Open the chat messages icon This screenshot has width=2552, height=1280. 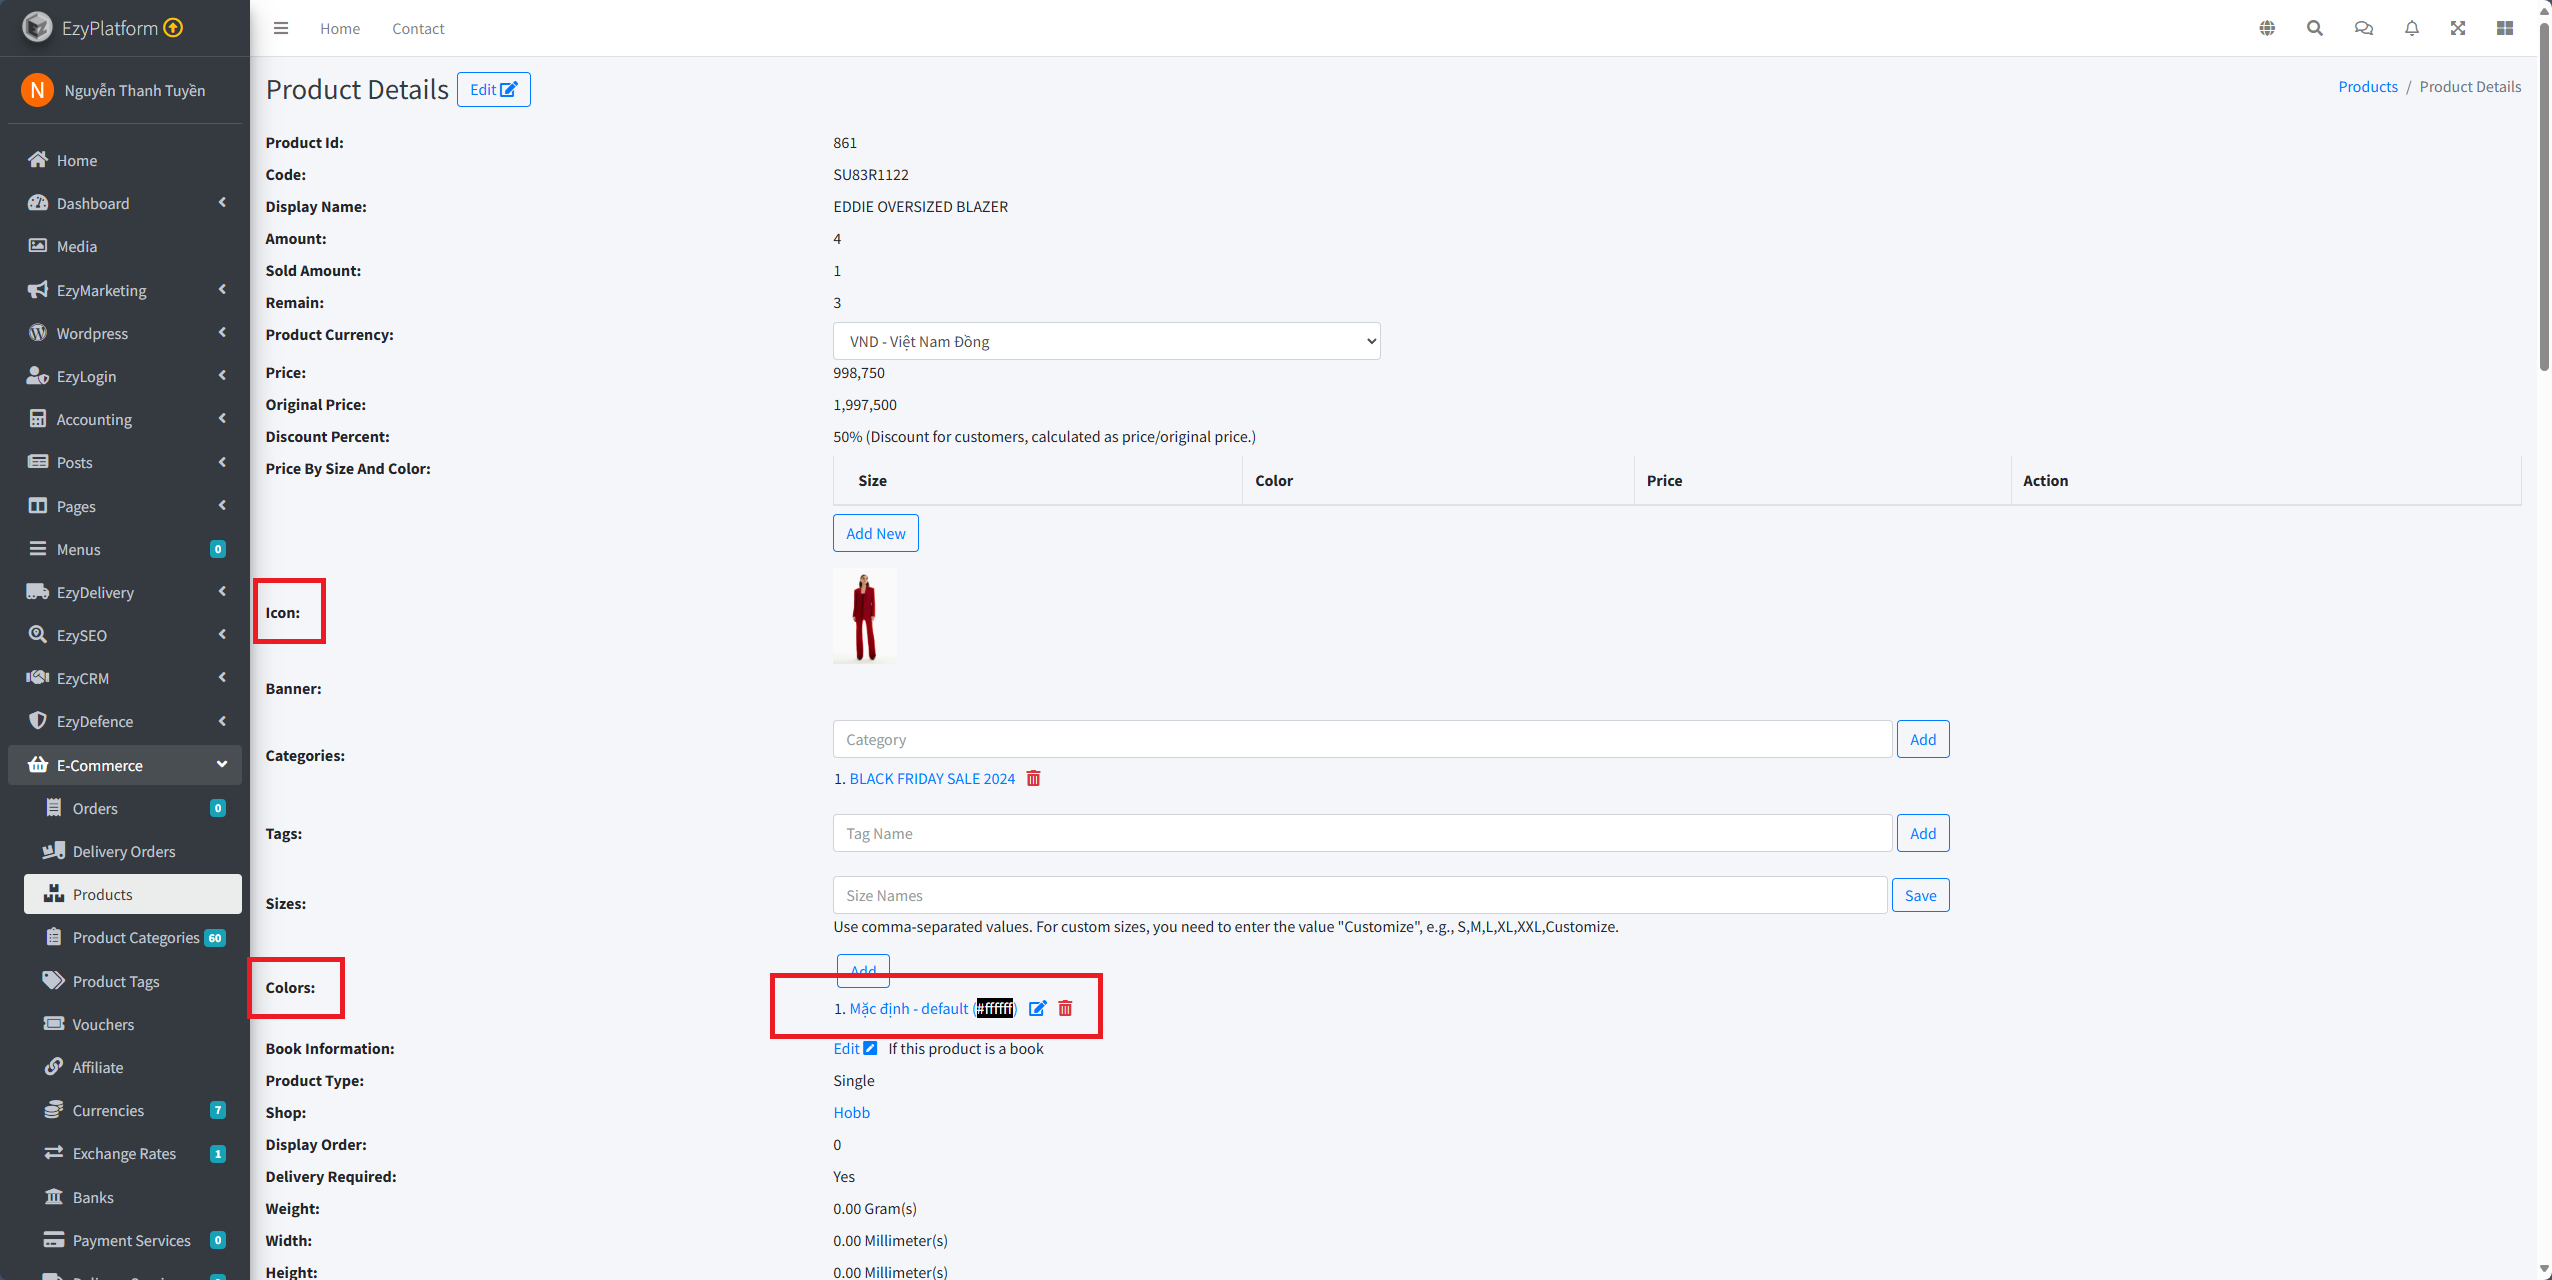(x=2363, y=28)
